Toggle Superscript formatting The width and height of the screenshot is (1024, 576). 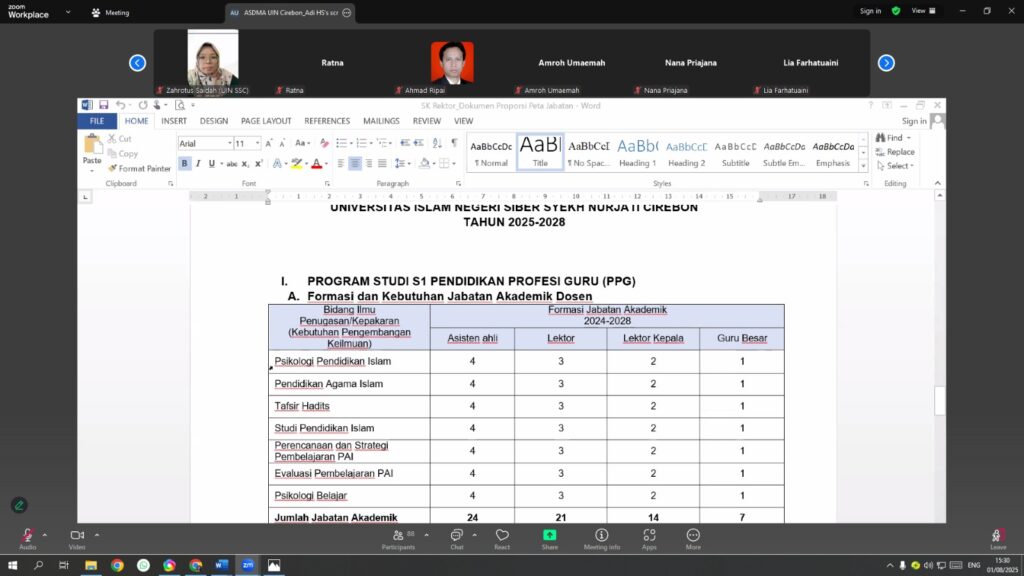point(259,164)
